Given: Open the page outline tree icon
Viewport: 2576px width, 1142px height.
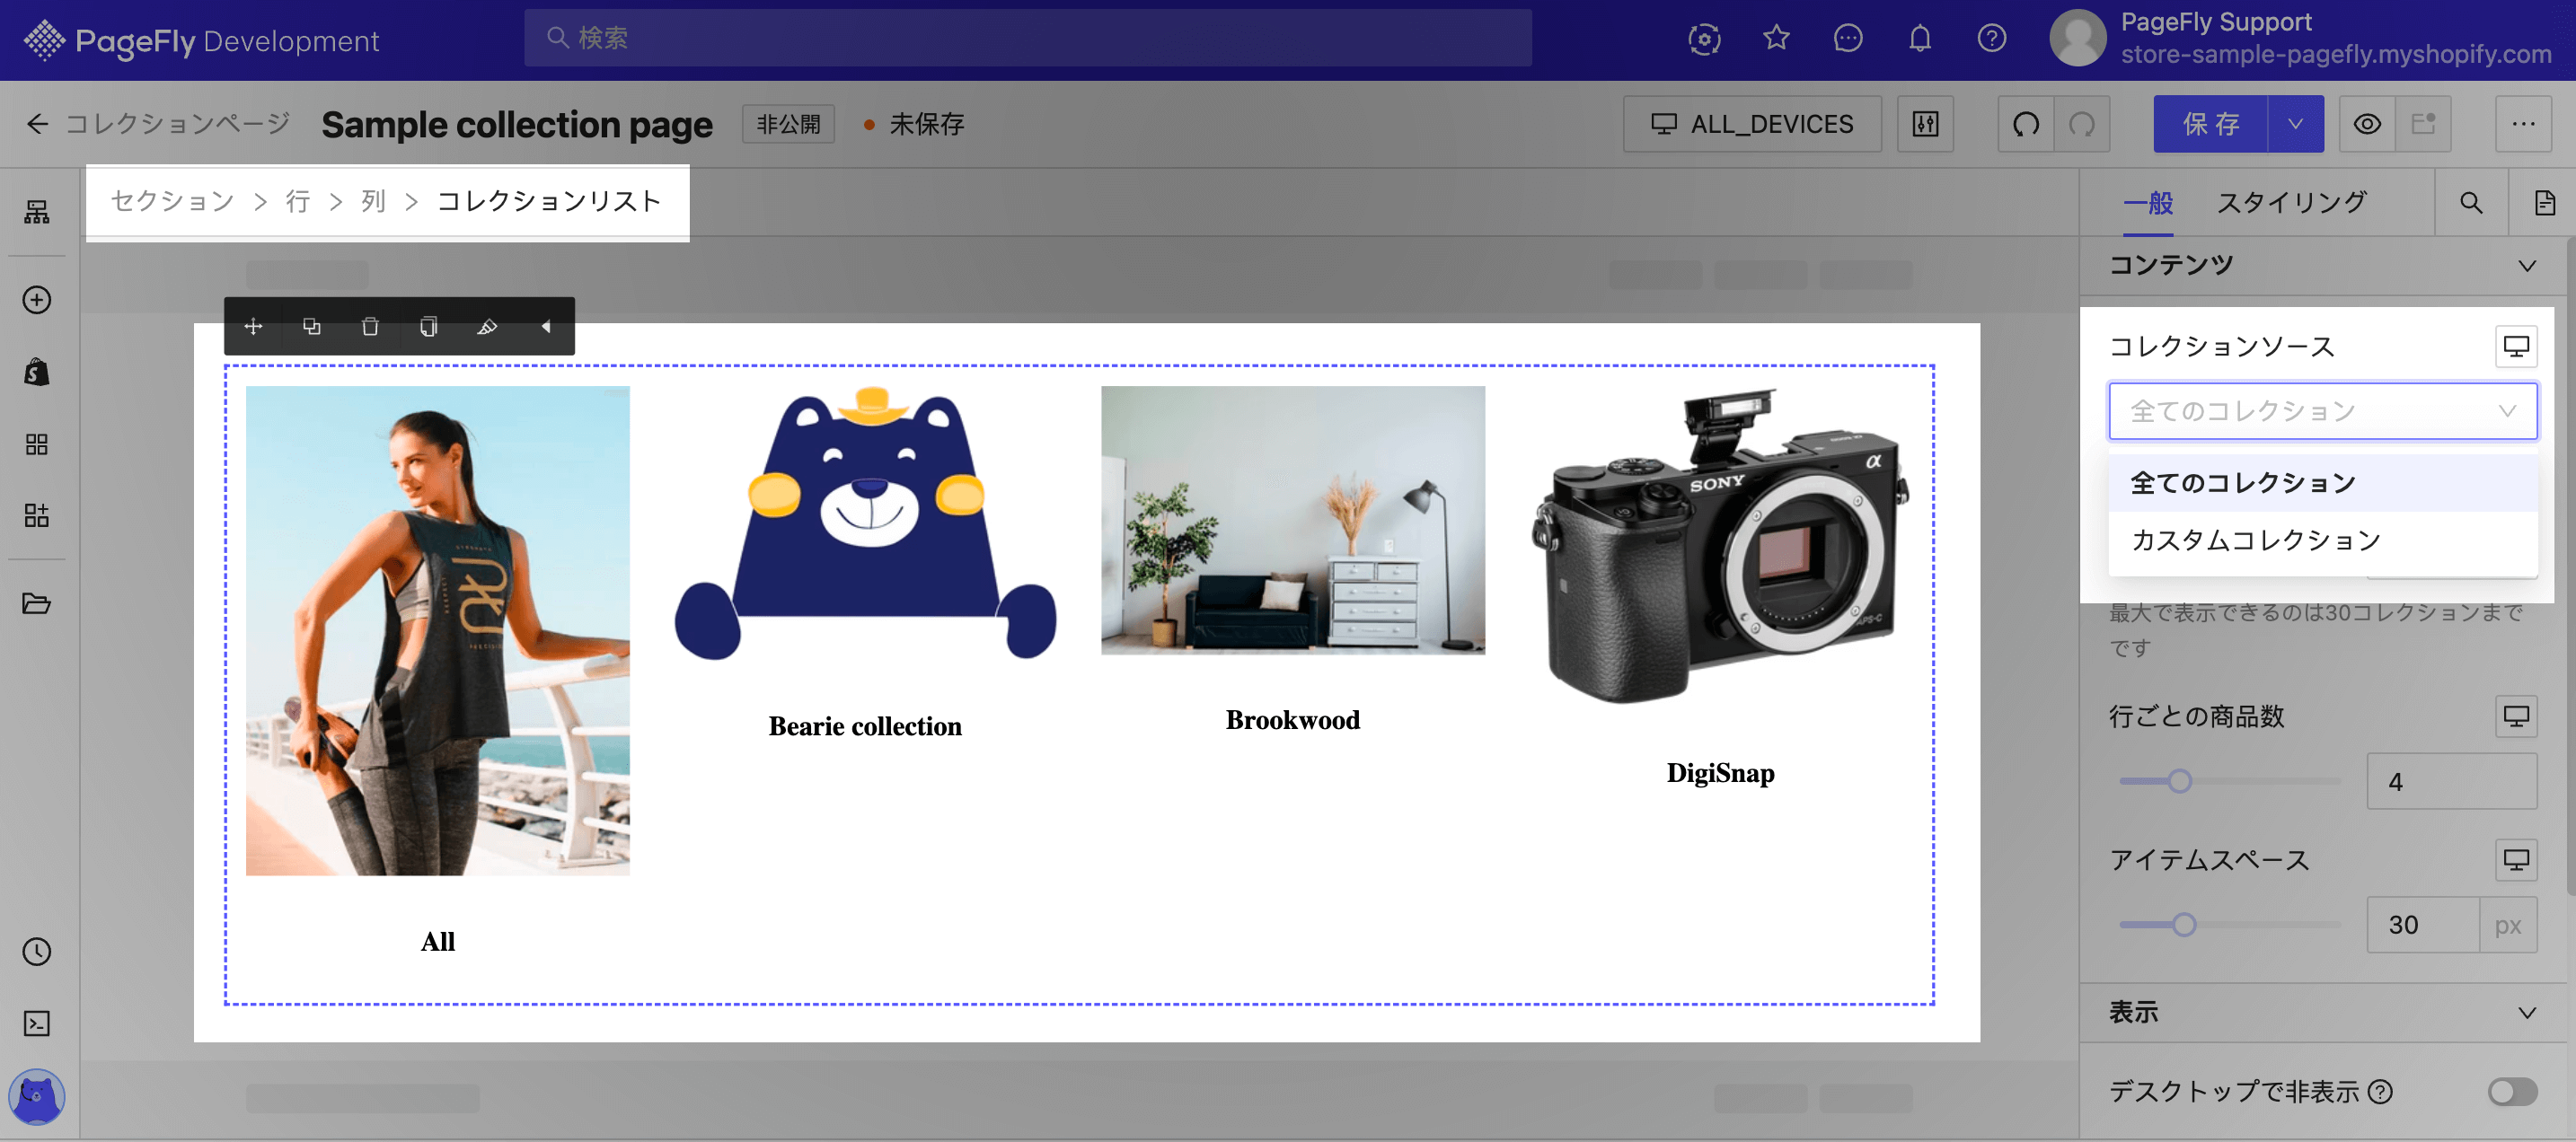Looking at the screenshot, I should tap(37, 212).
